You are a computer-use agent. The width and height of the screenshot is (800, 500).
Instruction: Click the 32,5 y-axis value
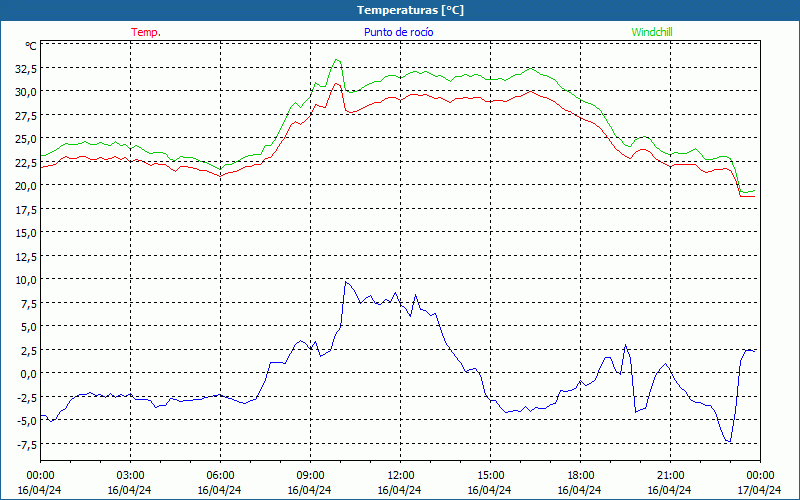point(26,68)
